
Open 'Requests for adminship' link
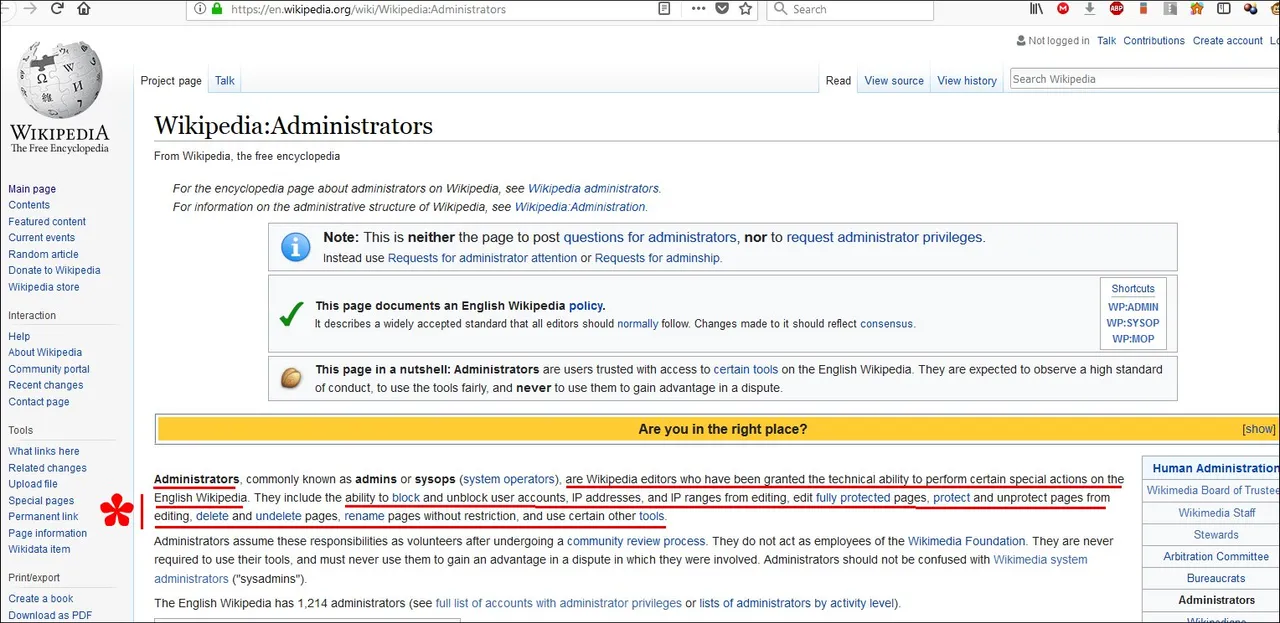point(657,258)
